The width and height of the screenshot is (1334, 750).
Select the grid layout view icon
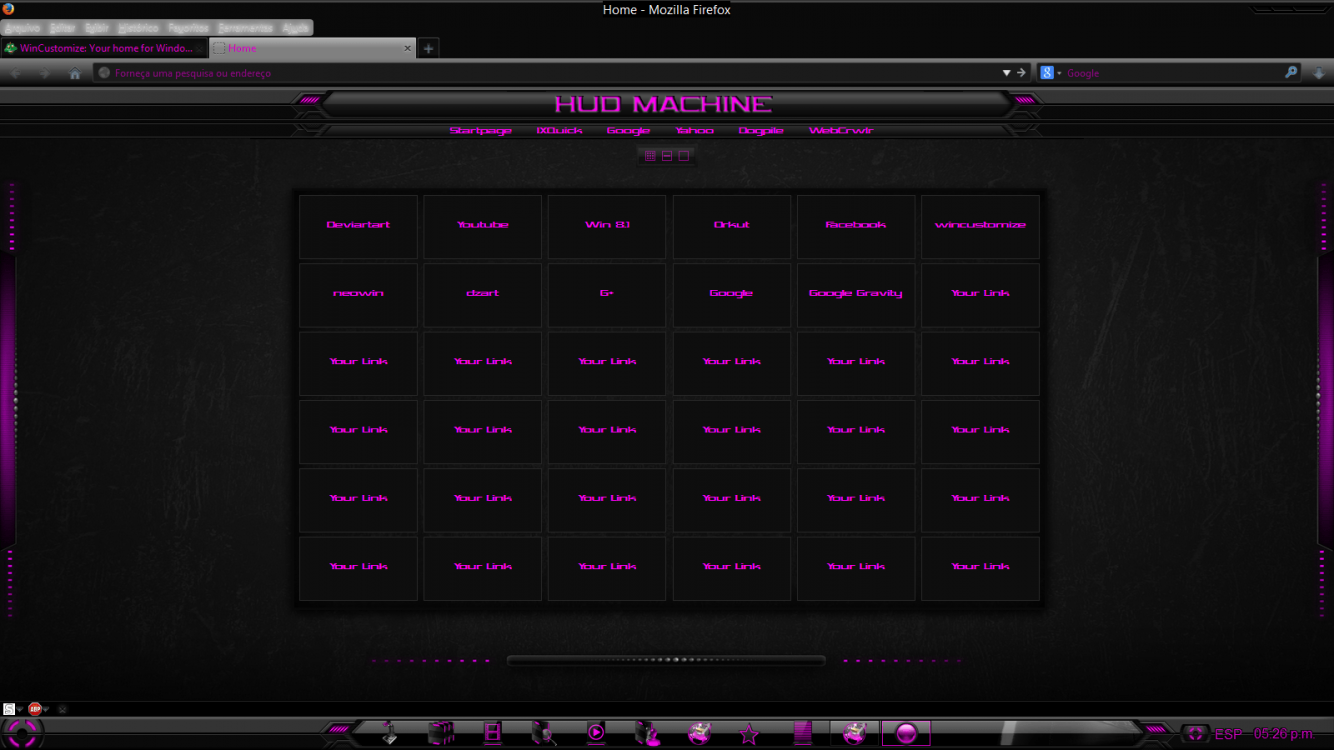click(x=650, y=156)
